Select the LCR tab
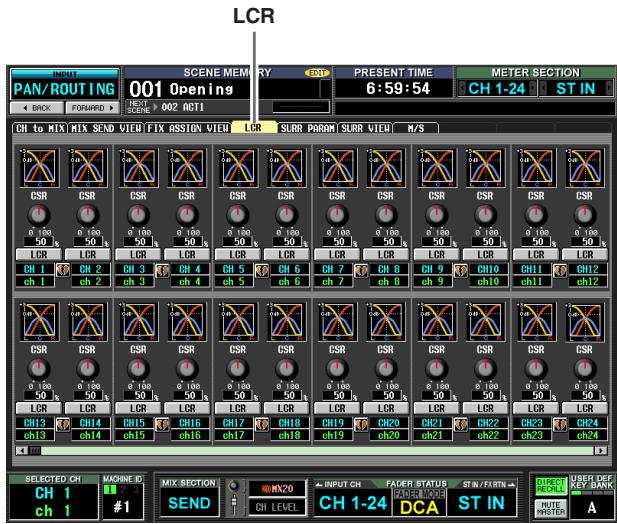This screenshot has width=617, height=524. click(x=254, y=128)
